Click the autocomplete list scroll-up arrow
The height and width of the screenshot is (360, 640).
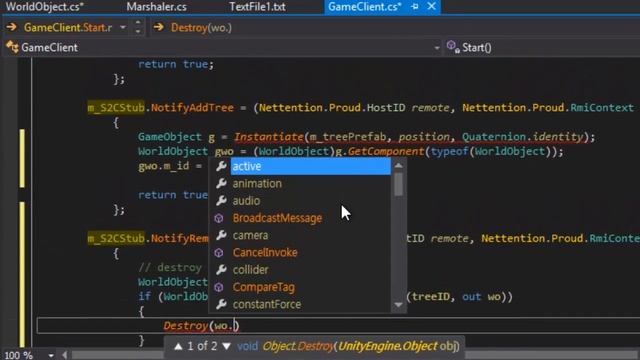point(399,165)
